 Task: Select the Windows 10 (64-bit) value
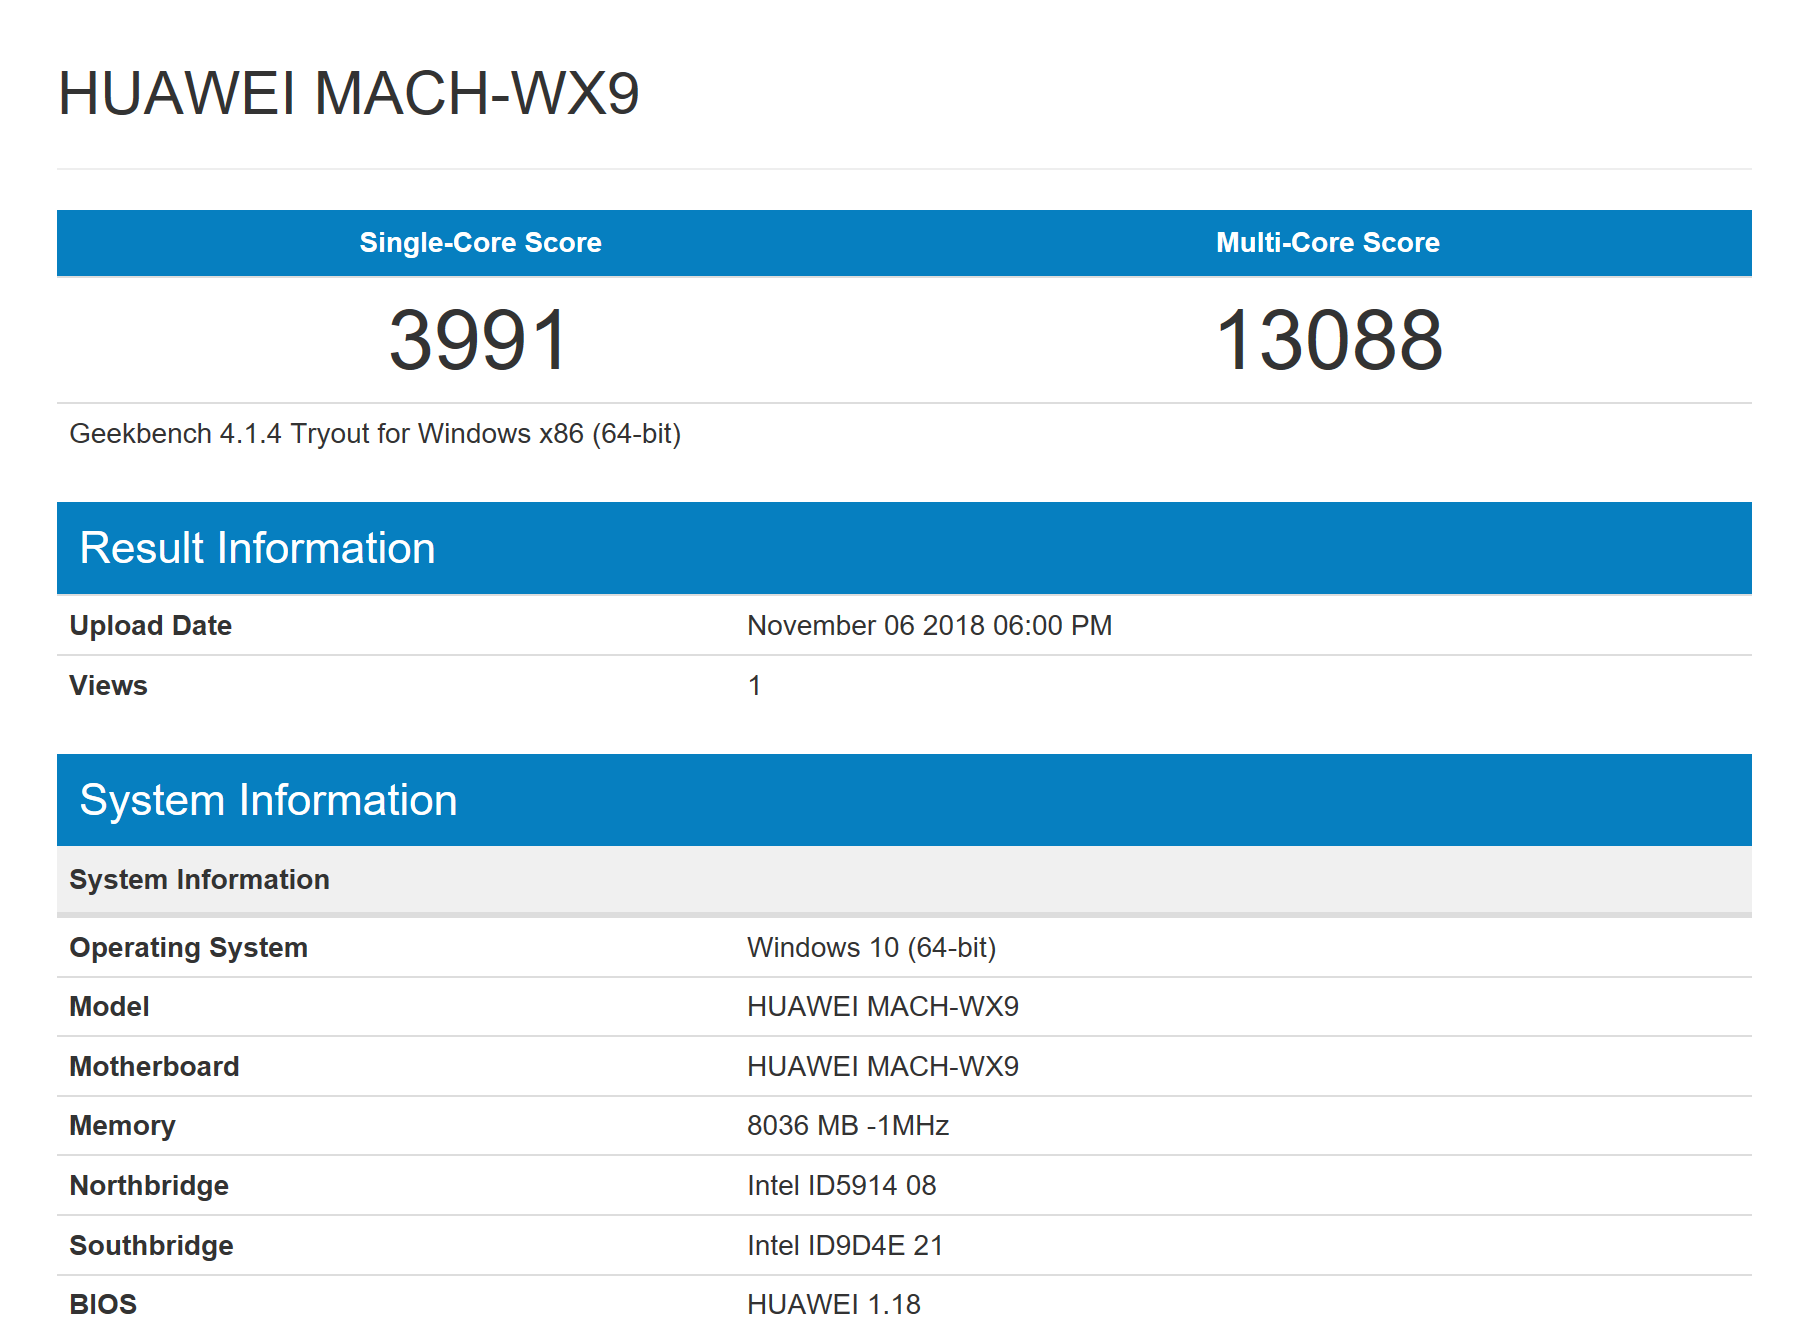coord(872,948)
